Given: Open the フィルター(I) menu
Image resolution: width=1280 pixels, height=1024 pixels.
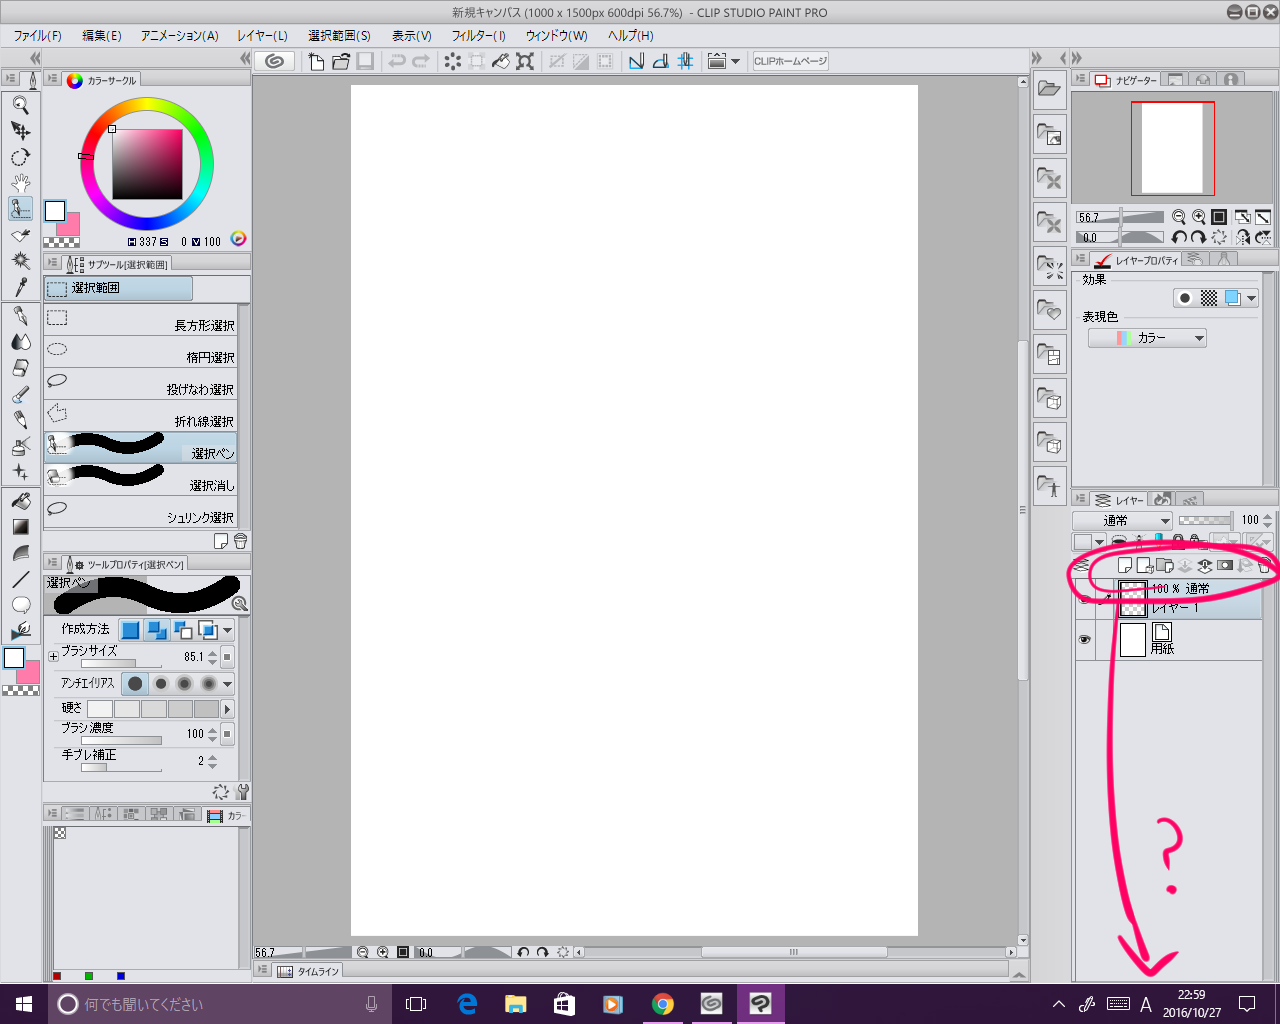Looking at the screenshot, I should click(x=478, y=35).
